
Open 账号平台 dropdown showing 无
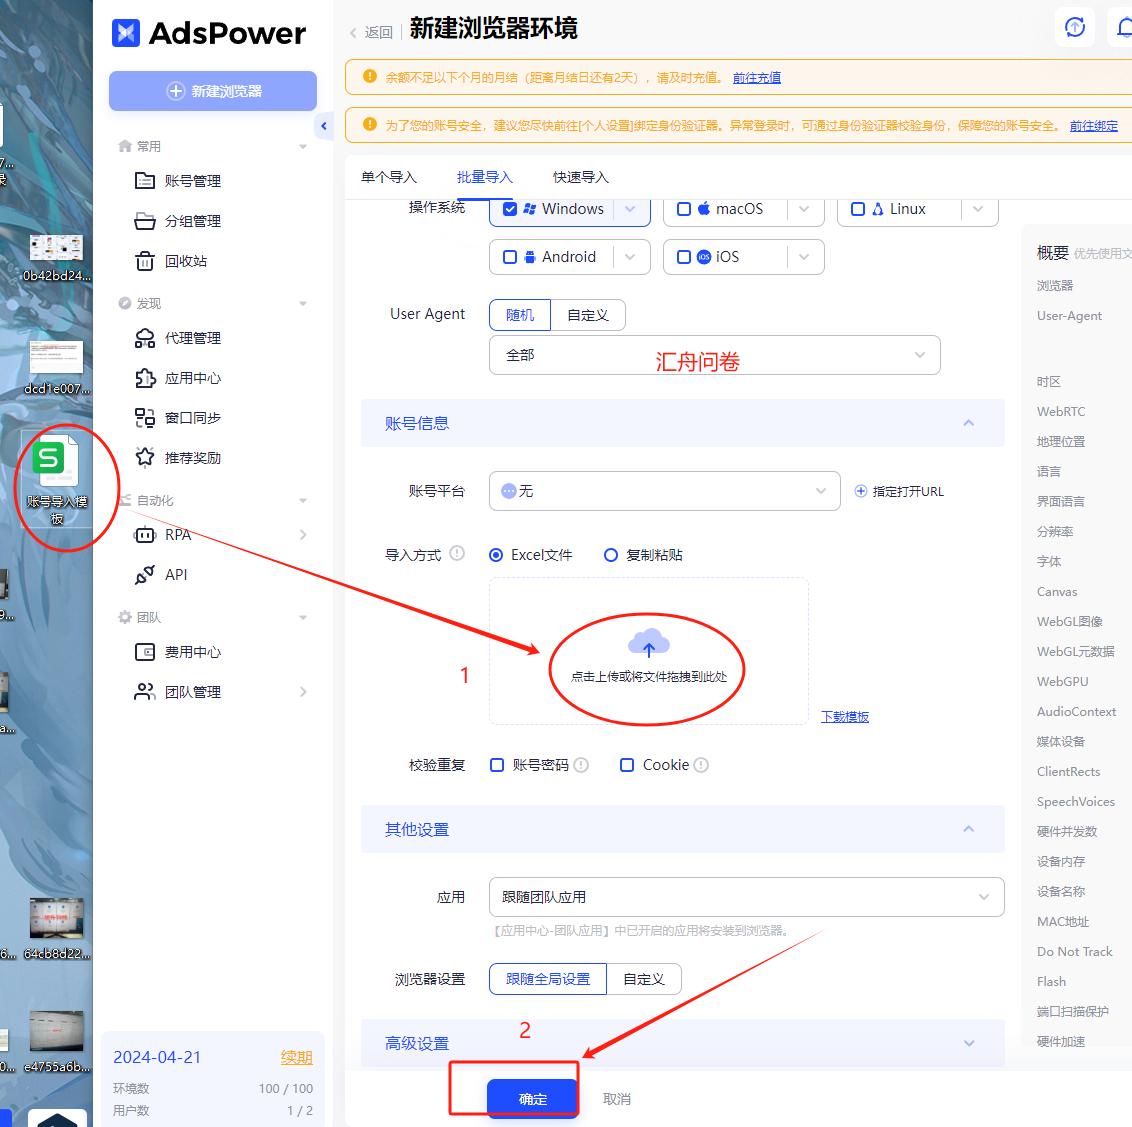point(664,491)
